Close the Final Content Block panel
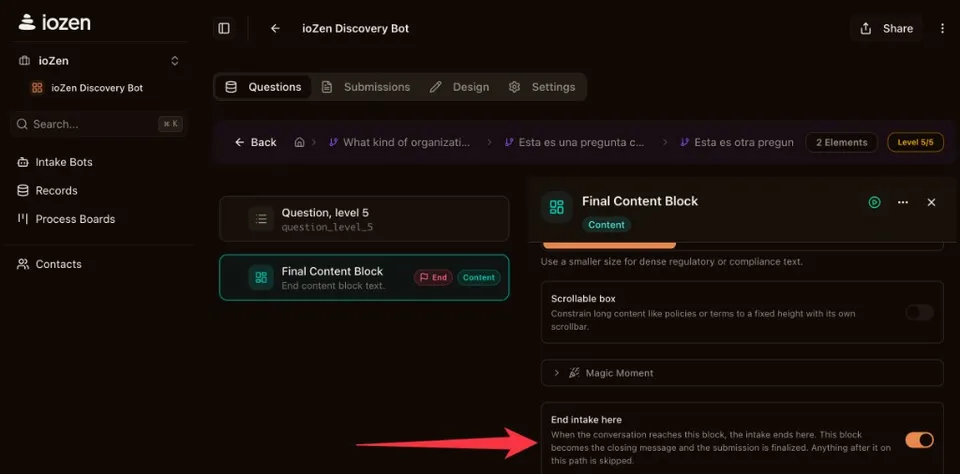 point(931,202)
